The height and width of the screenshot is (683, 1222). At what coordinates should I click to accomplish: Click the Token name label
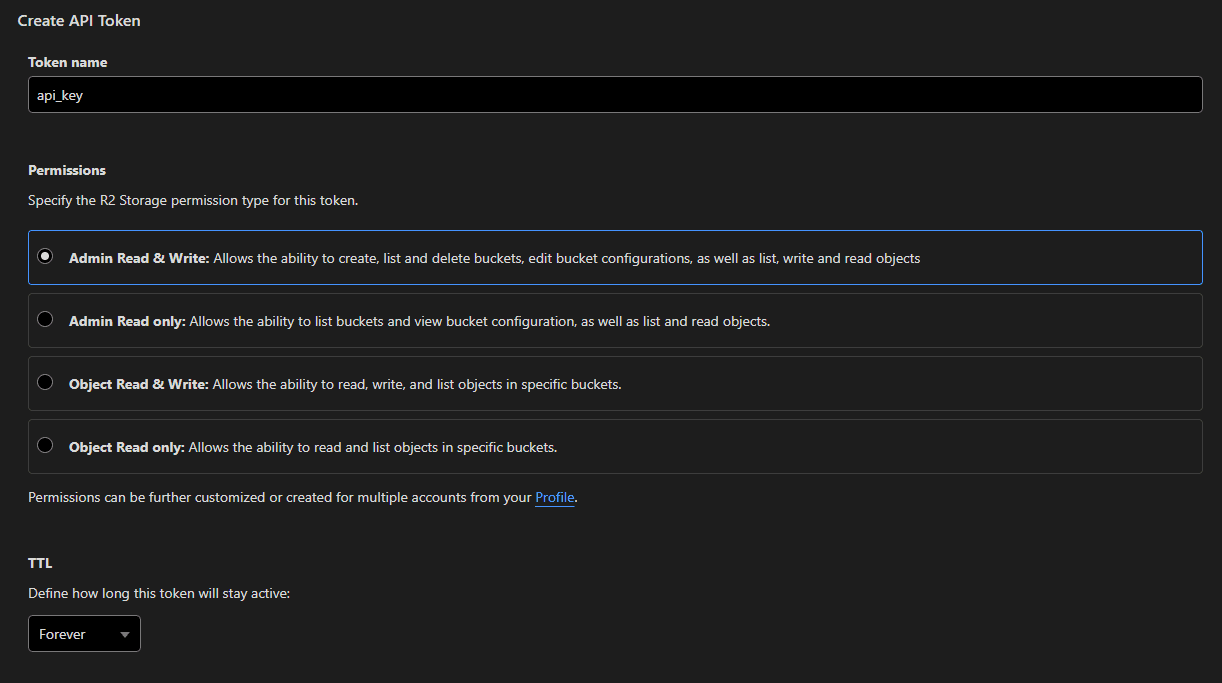click(67, 62)
